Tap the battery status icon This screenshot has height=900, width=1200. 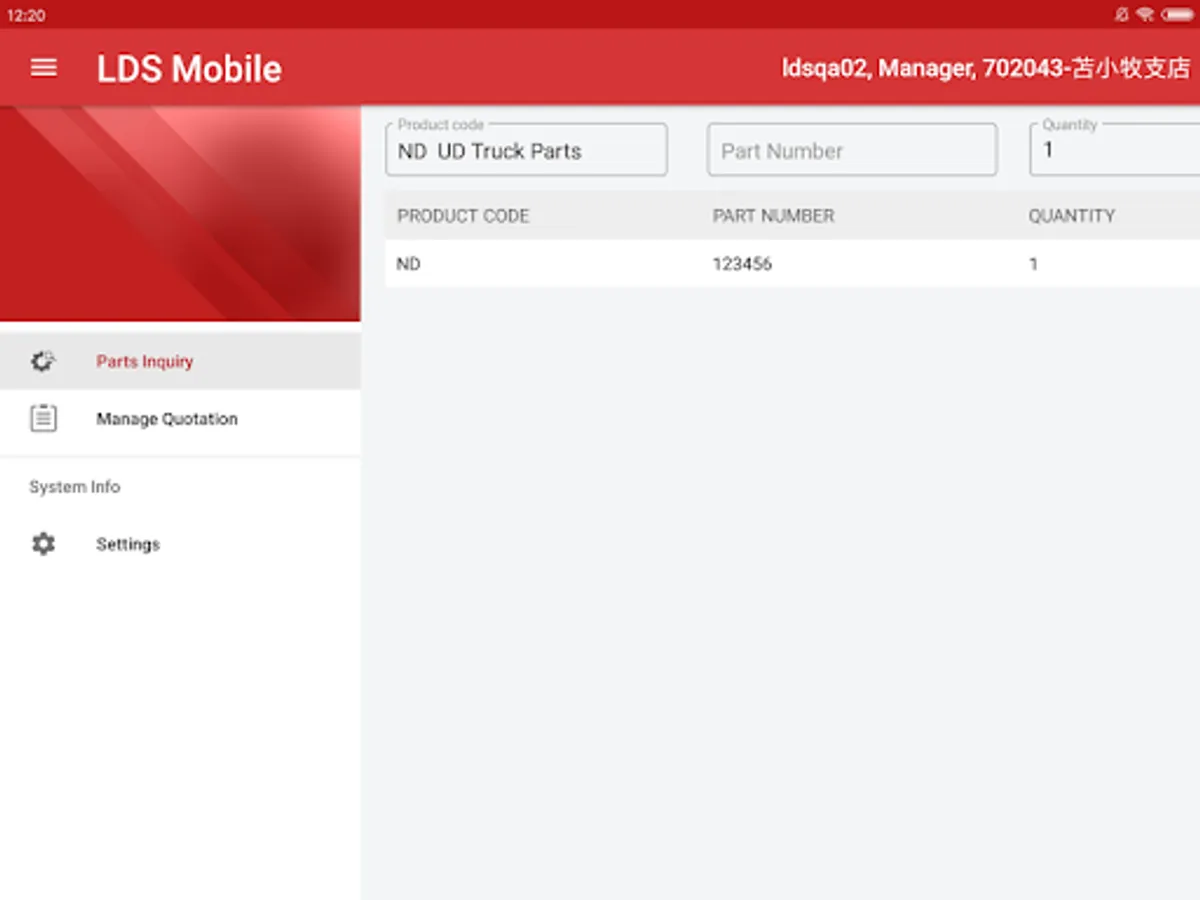(x=1177, y=15)
